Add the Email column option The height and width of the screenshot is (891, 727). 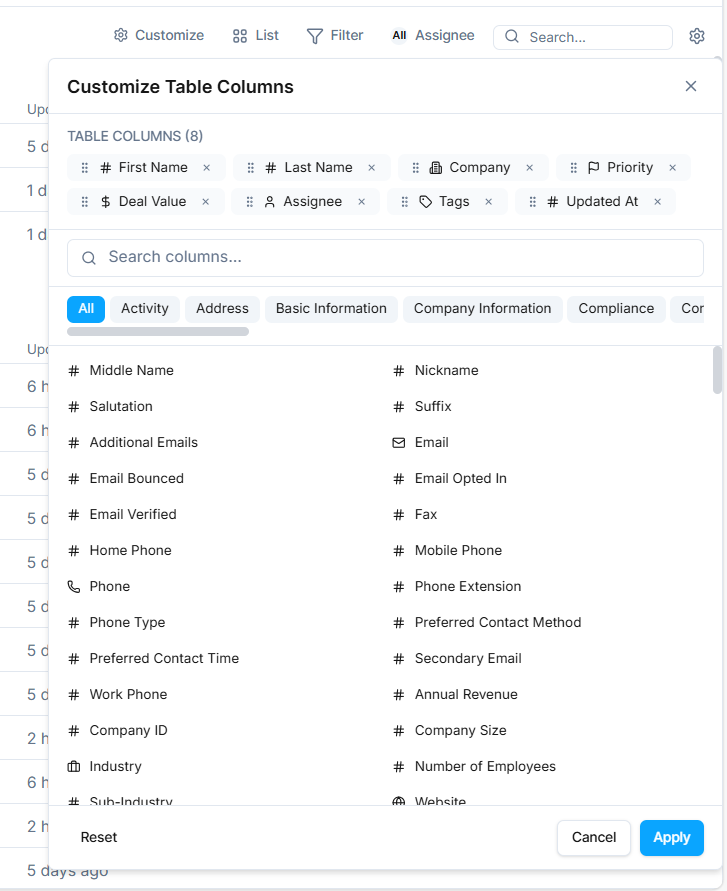[x=431, y=442]
